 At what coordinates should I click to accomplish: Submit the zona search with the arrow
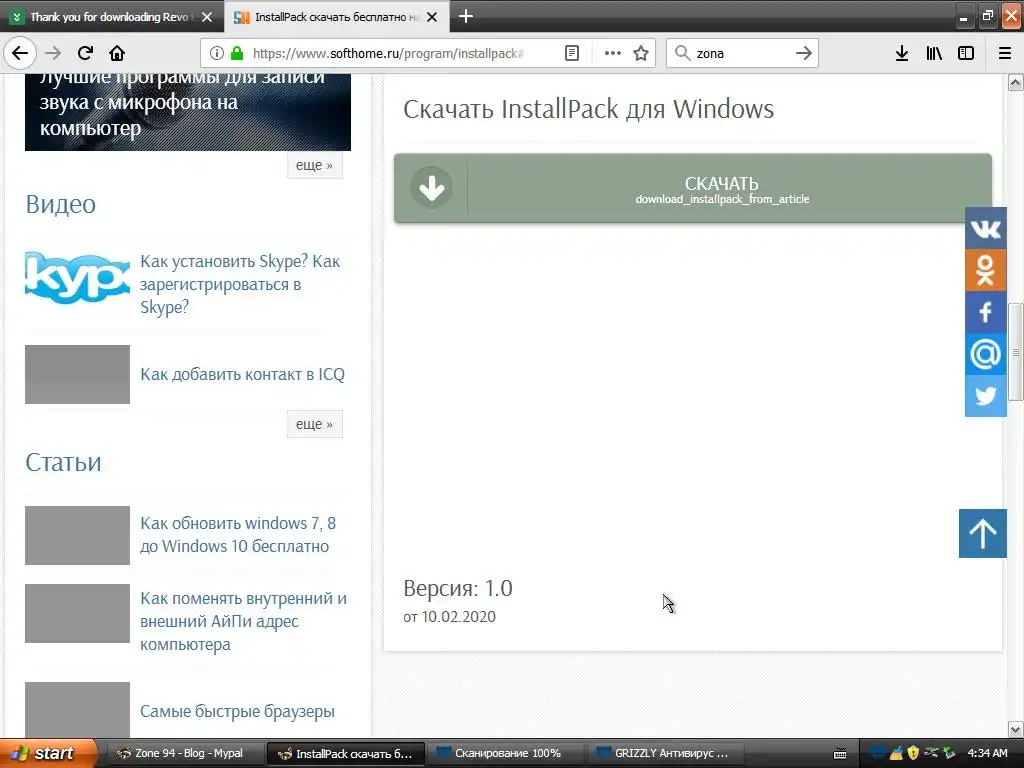804,53
